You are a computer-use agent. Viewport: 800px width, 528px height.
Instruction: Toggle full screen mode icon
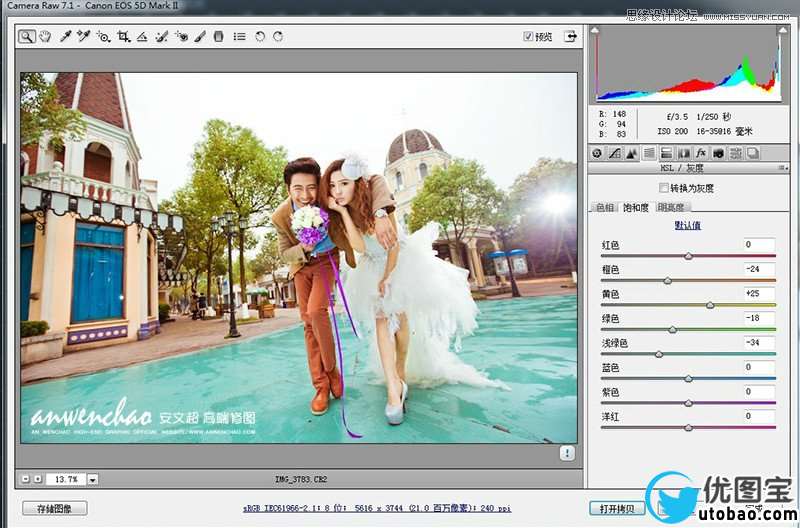570,36
